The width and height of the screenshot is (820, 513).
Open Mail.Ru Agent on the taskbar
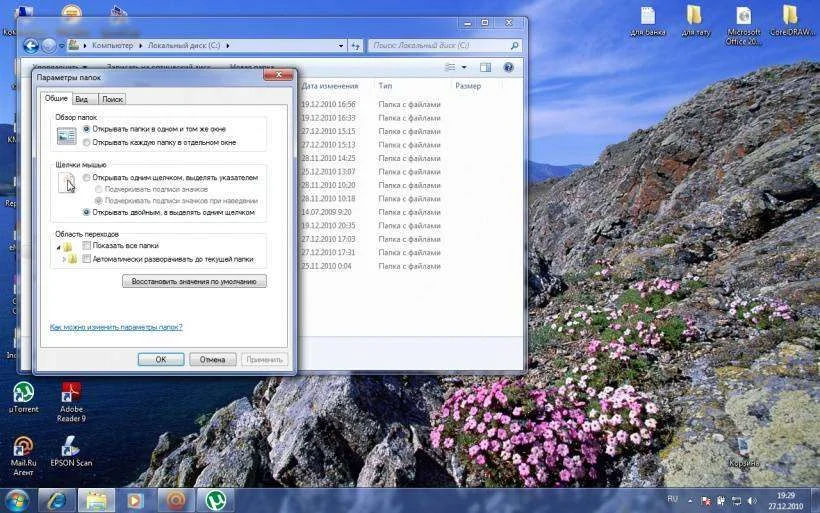pos(176,500)
